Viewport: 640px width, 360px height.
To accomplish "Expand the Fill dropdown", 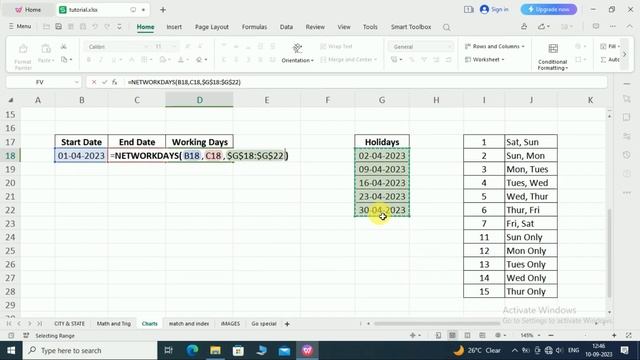I will click(610, 47).
